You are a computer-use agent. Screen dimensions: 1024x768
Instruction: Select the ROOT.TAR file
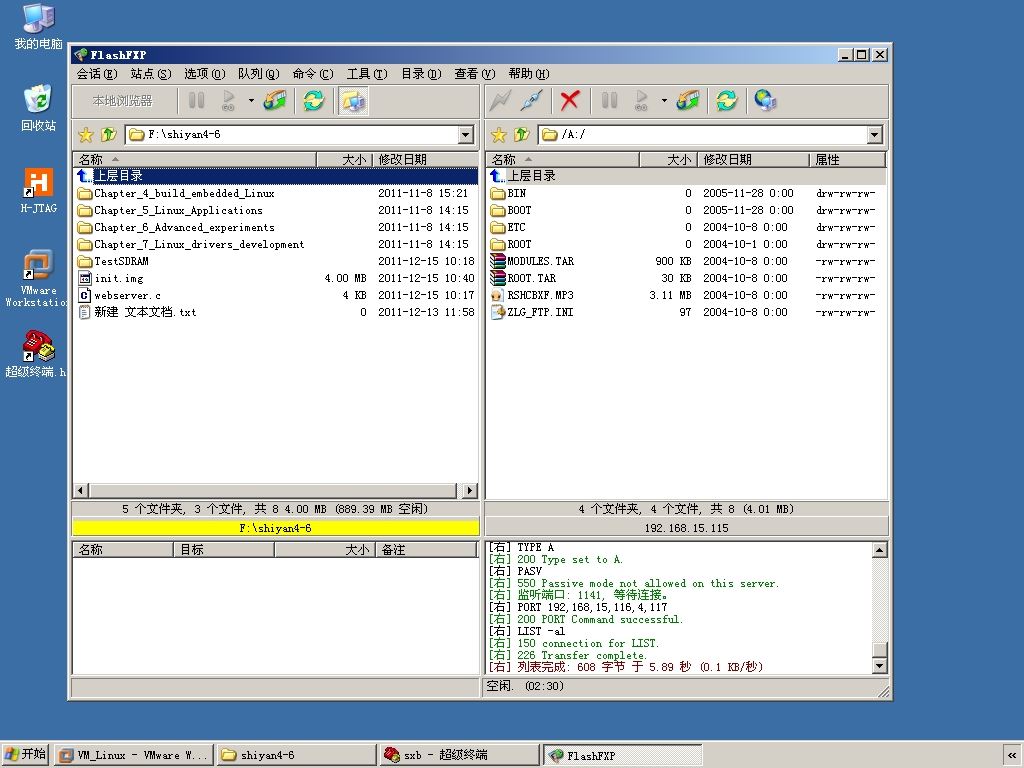point(686,278)
